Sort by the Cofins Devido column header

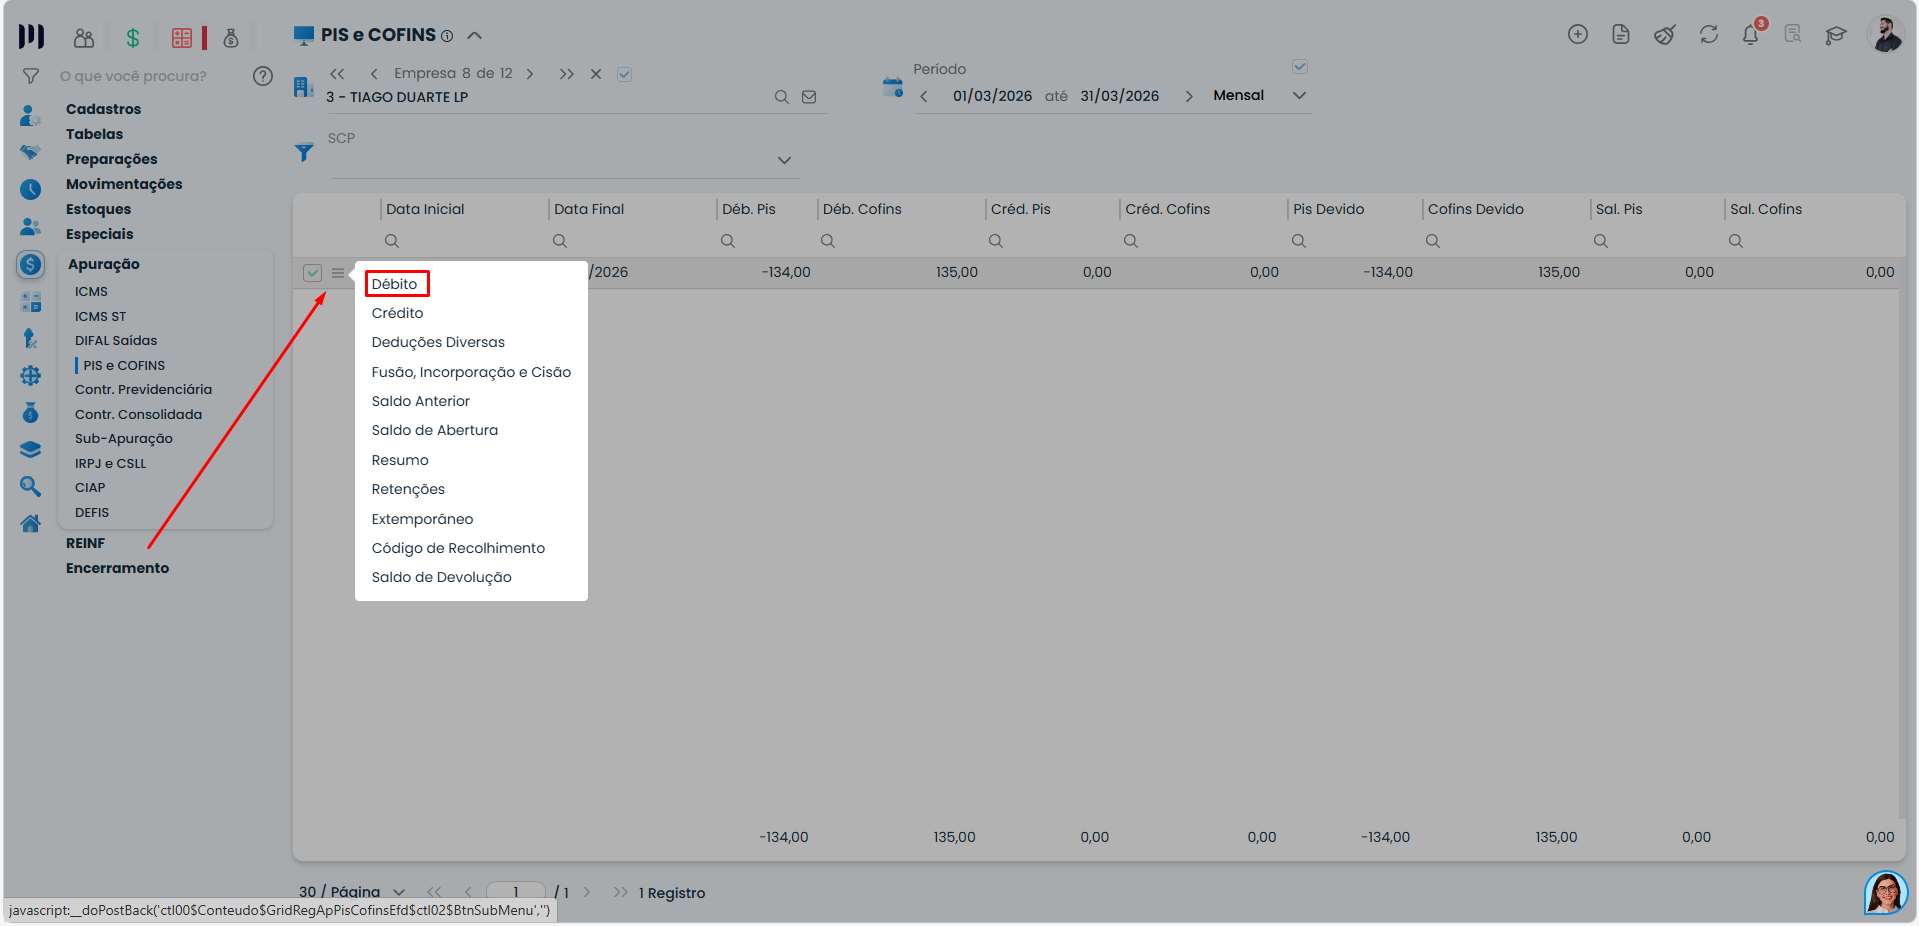pyautogui.click(x=1475, y=209)
